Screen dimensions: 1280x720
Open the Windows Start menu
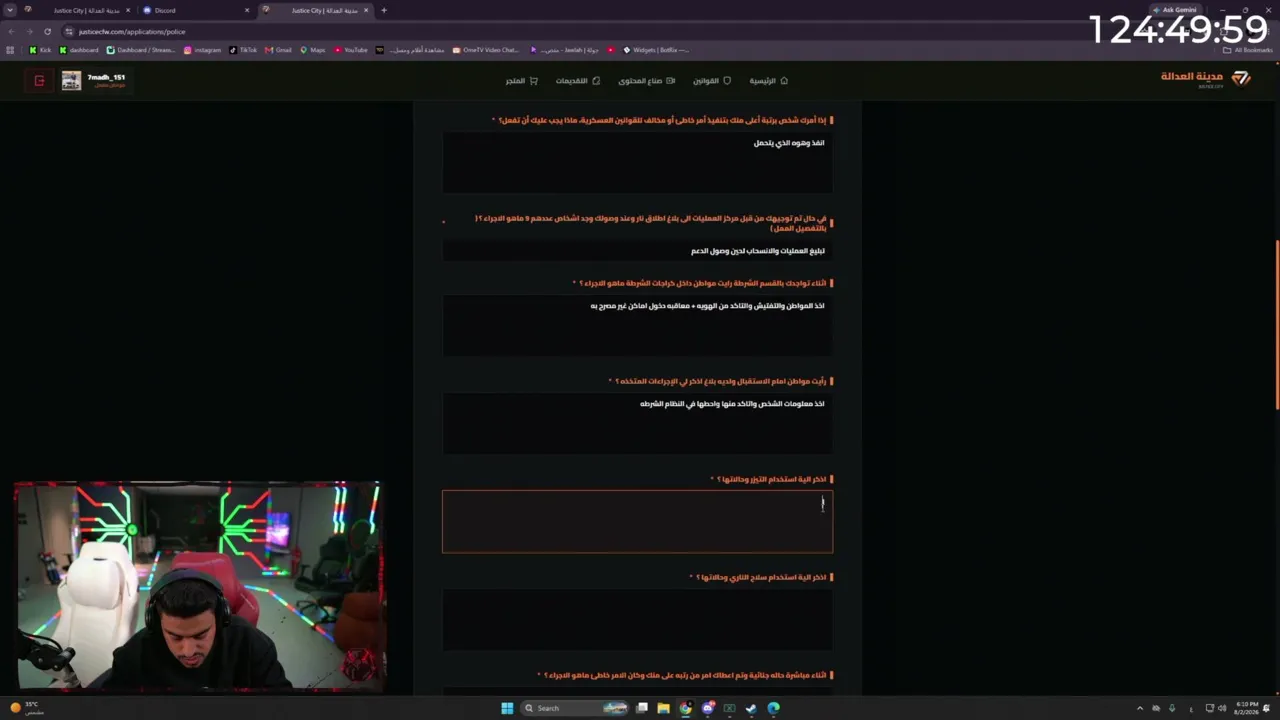tap(507, 708)
